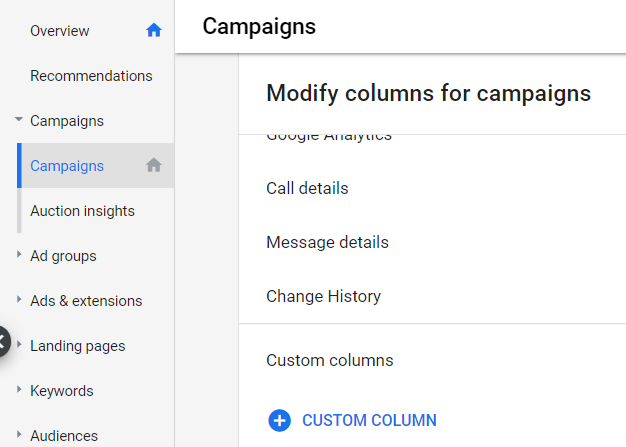Go to Ads & extensions
626x447 pixels.
pos(86,301)
